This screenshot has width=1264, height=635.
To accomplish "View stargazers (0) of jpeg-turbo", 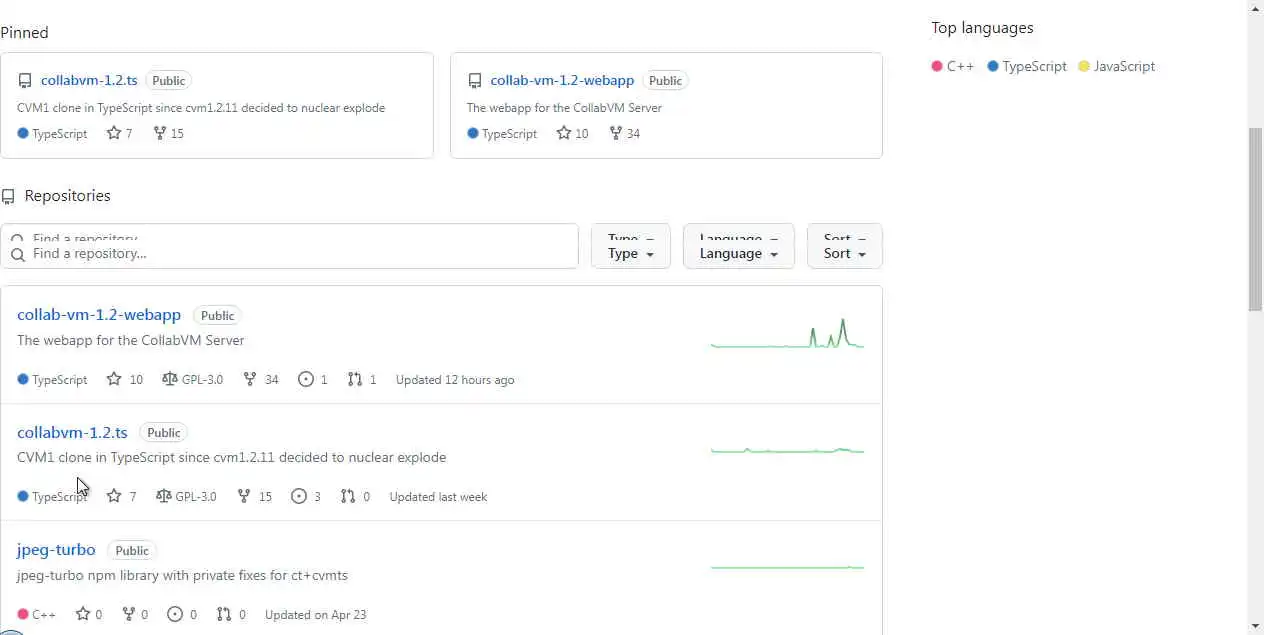I will (89, 614).
